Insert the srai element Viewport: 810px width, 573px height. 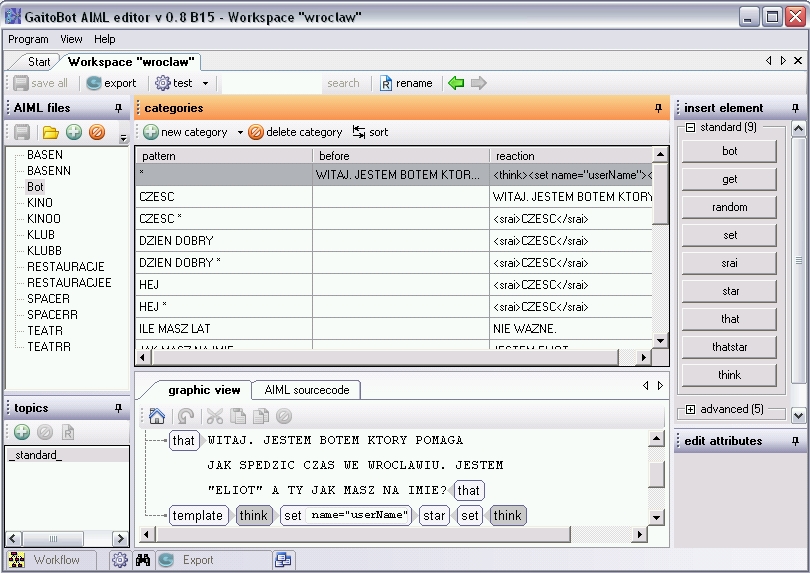coord(729,263)
